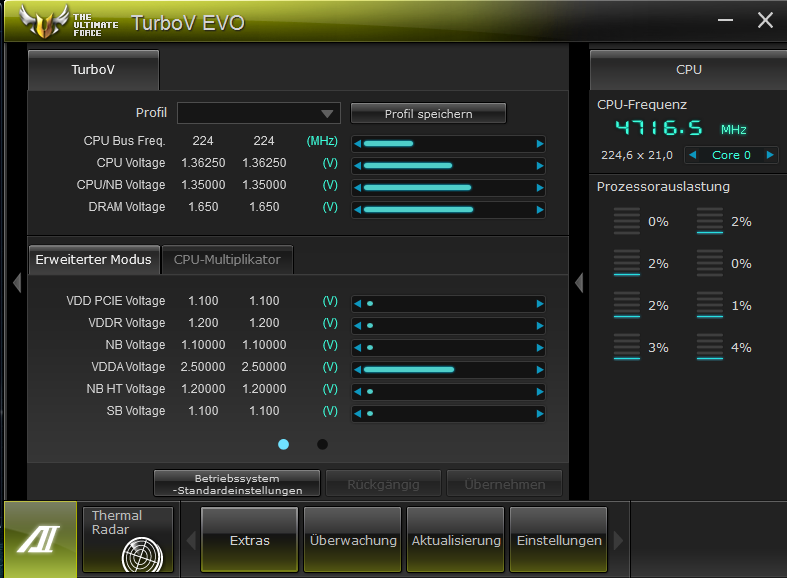Click the Core 0 selector label
This screenshot has width=787, height=578.
click(x=731, y=155)
